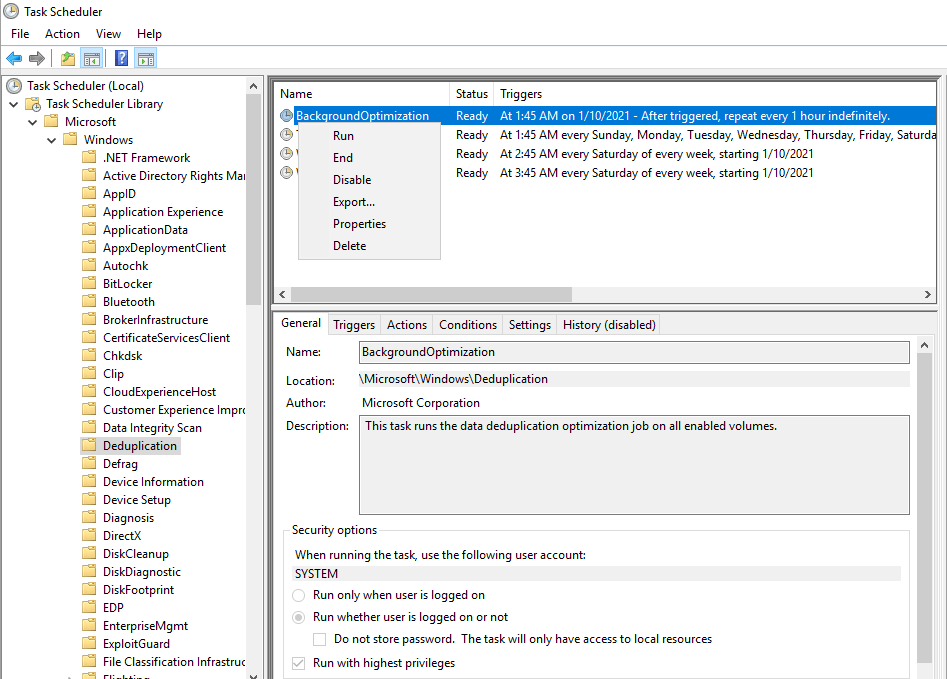Sort tasks by the Name column header
947x679 pixels.
point(362,94)
